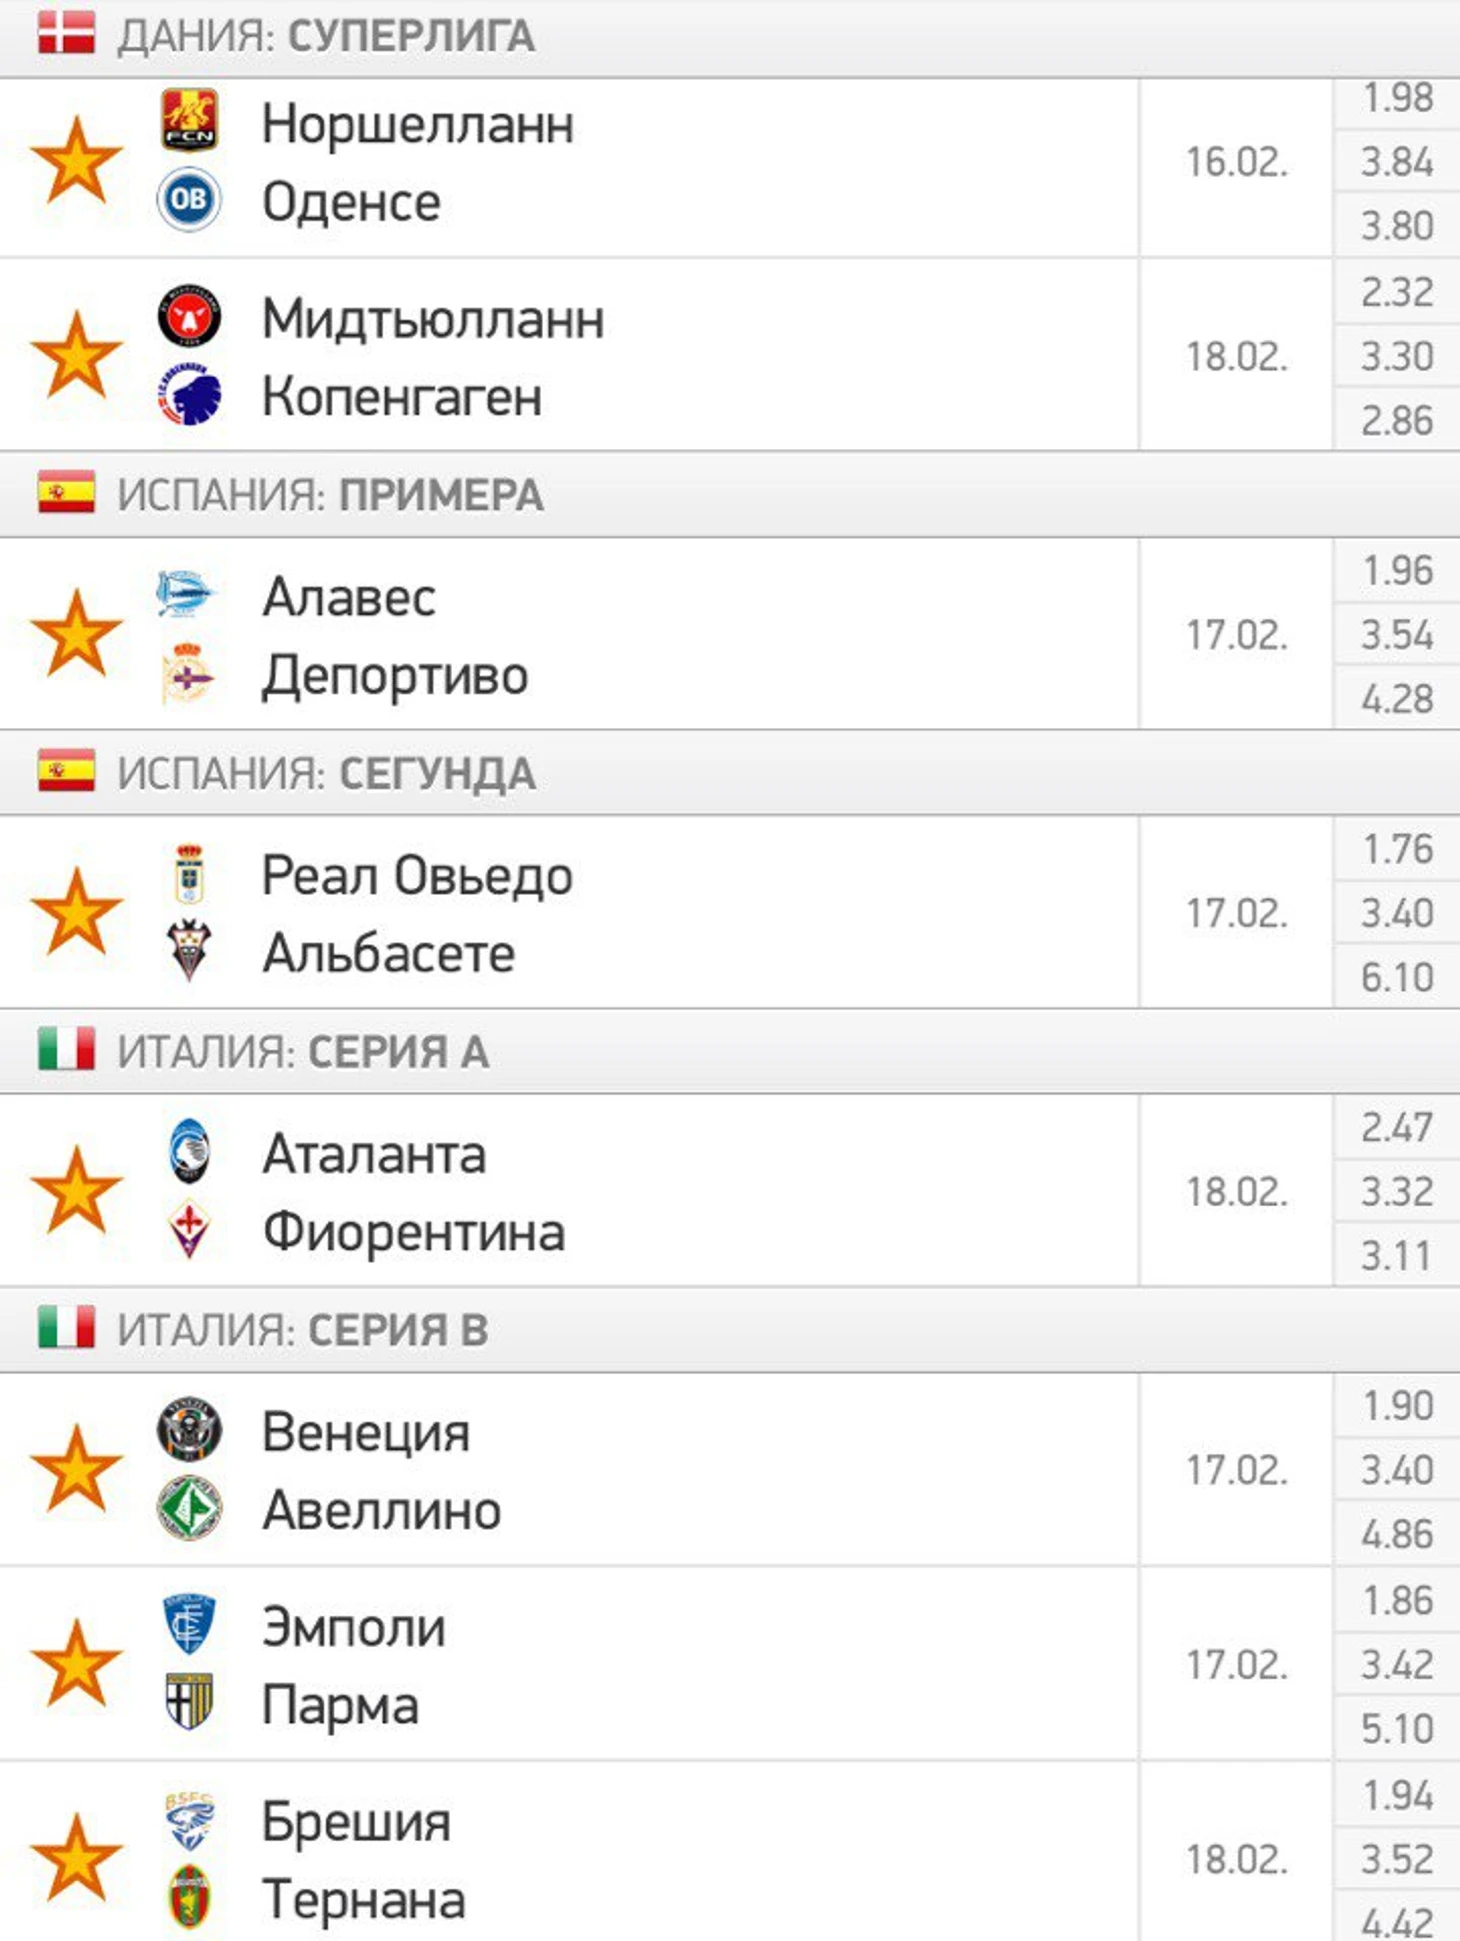Click the Тернана club badge

coord(189,1897)
